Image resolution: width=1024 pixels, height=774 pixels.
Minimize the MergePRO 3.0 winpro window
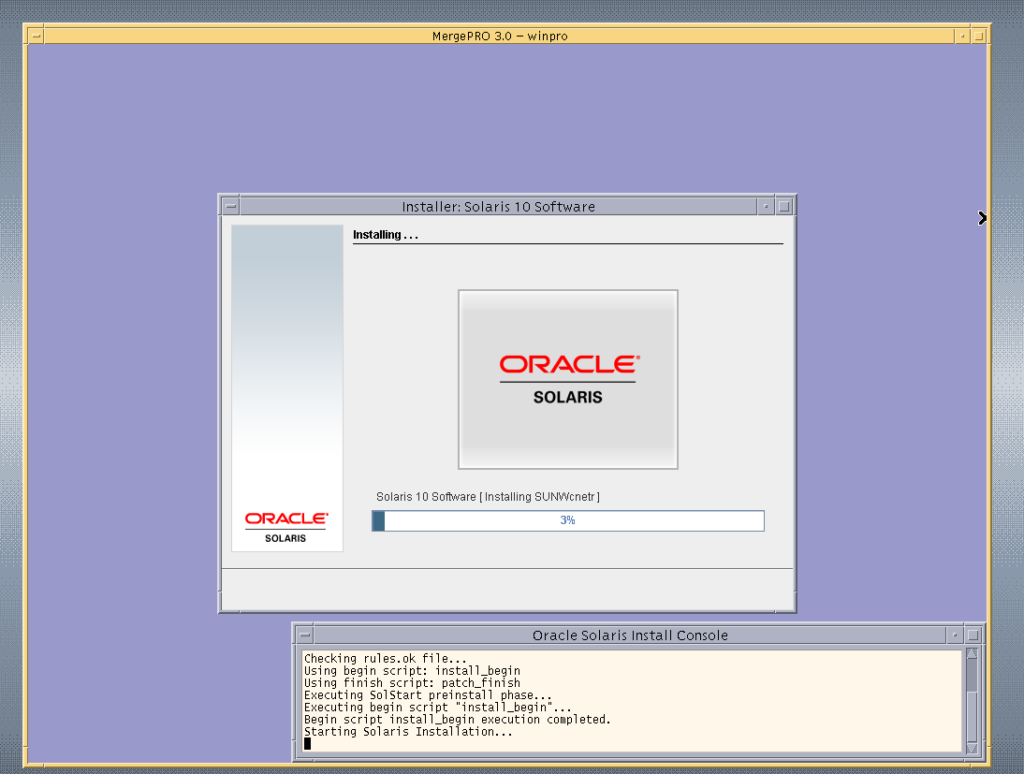(963, 36)
